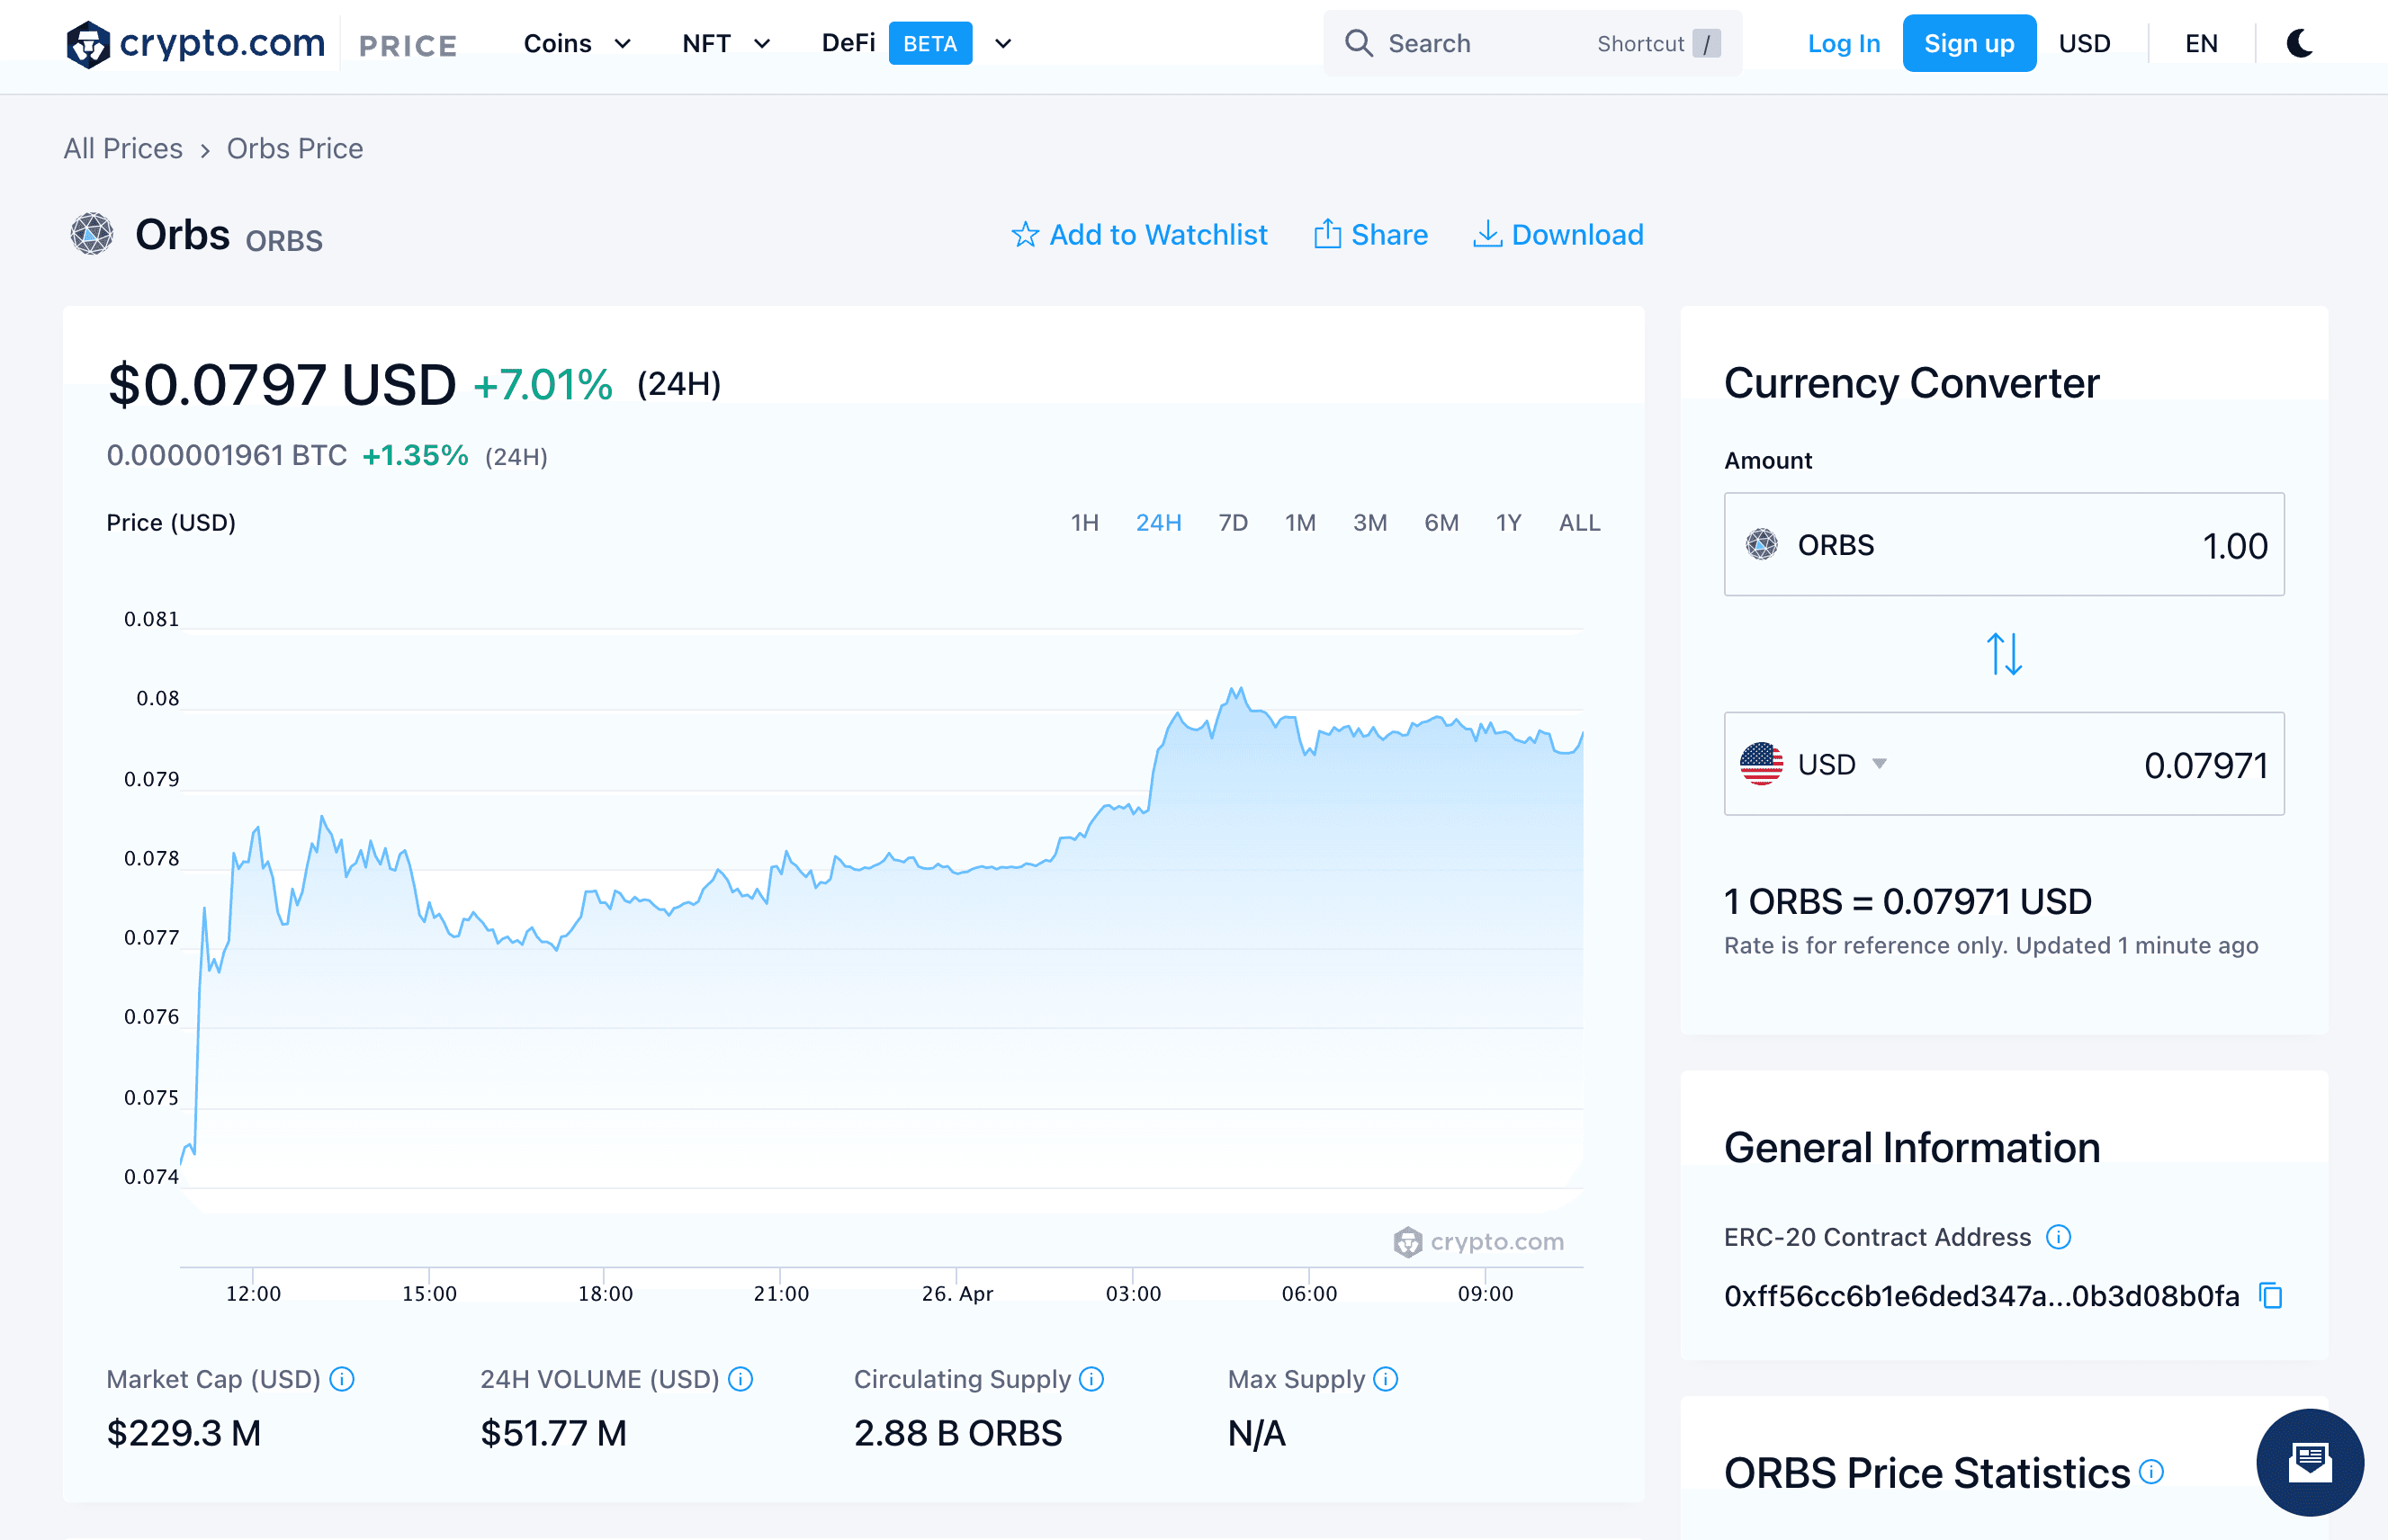
Task: Select the 1Y chart range
Action: tap(1508, 523)
